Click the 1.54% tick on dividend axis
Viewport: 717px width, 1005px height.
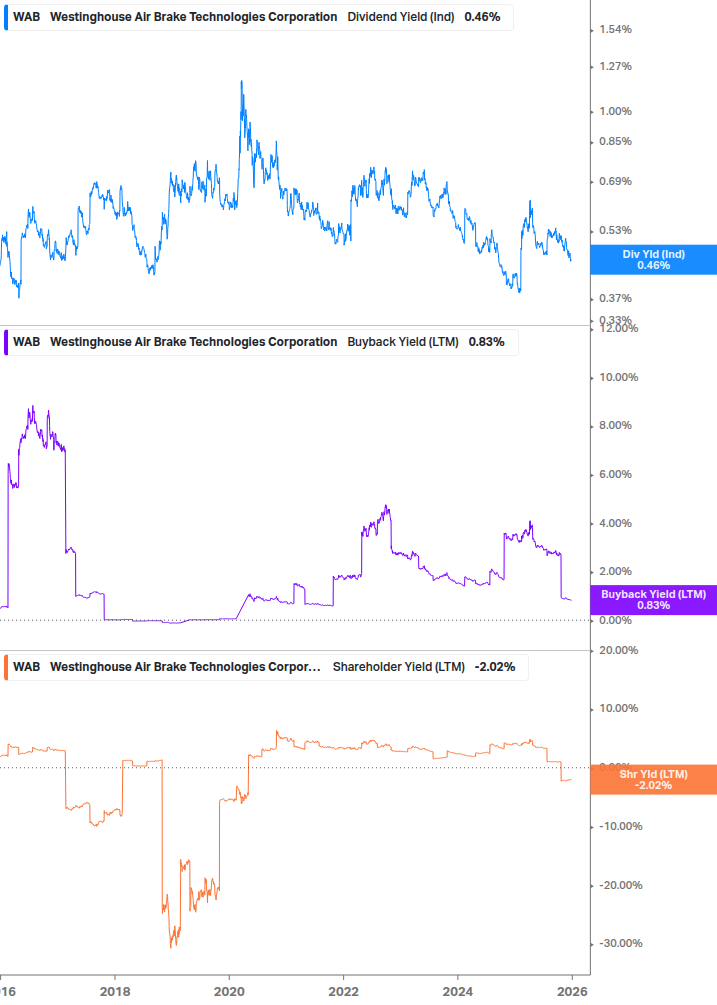click(615, 29)
